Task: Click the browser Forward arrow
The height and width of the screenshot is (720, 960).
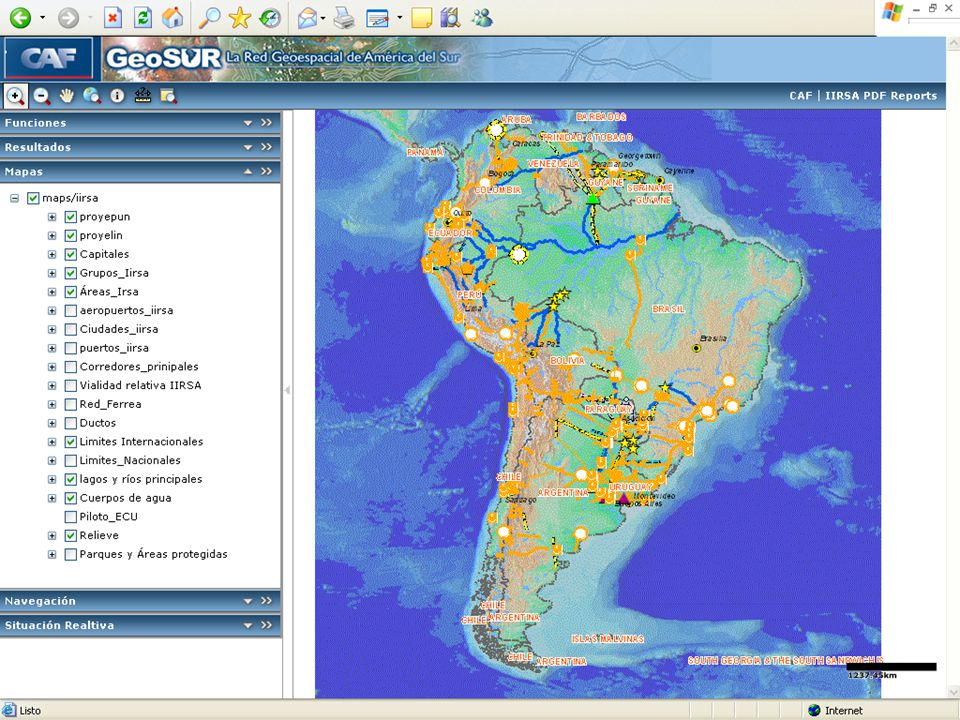Action: point(68,18)
